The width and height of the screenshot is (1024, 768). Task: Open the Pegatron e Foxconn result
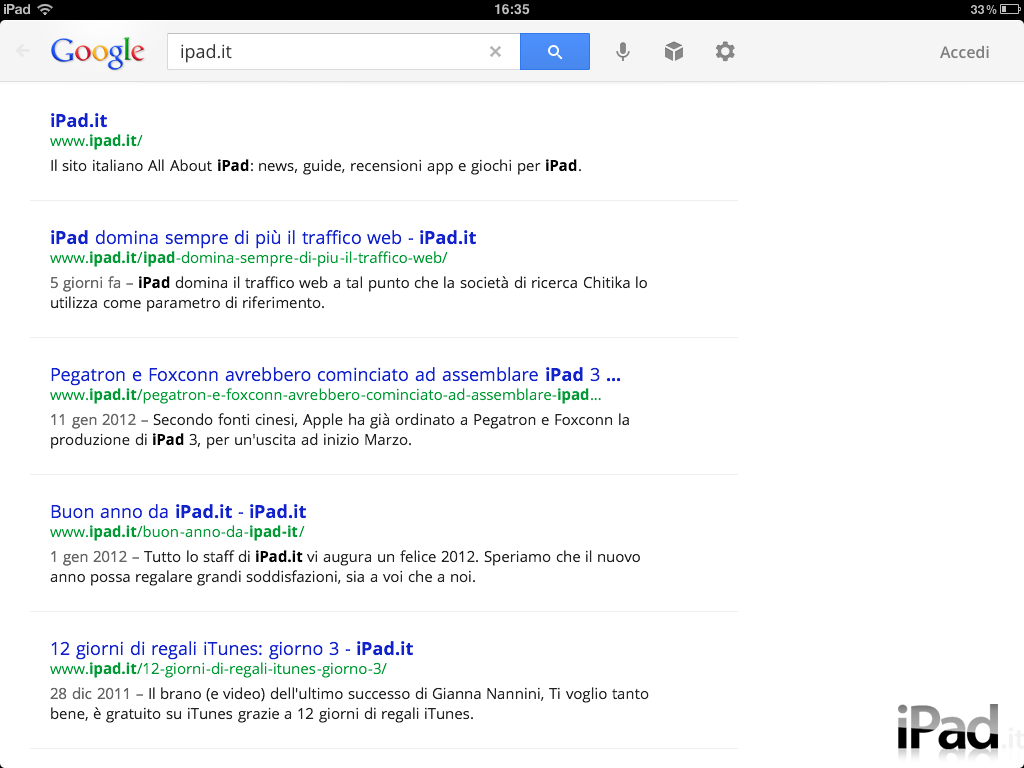pyautogui.click(x=336, y=375)
